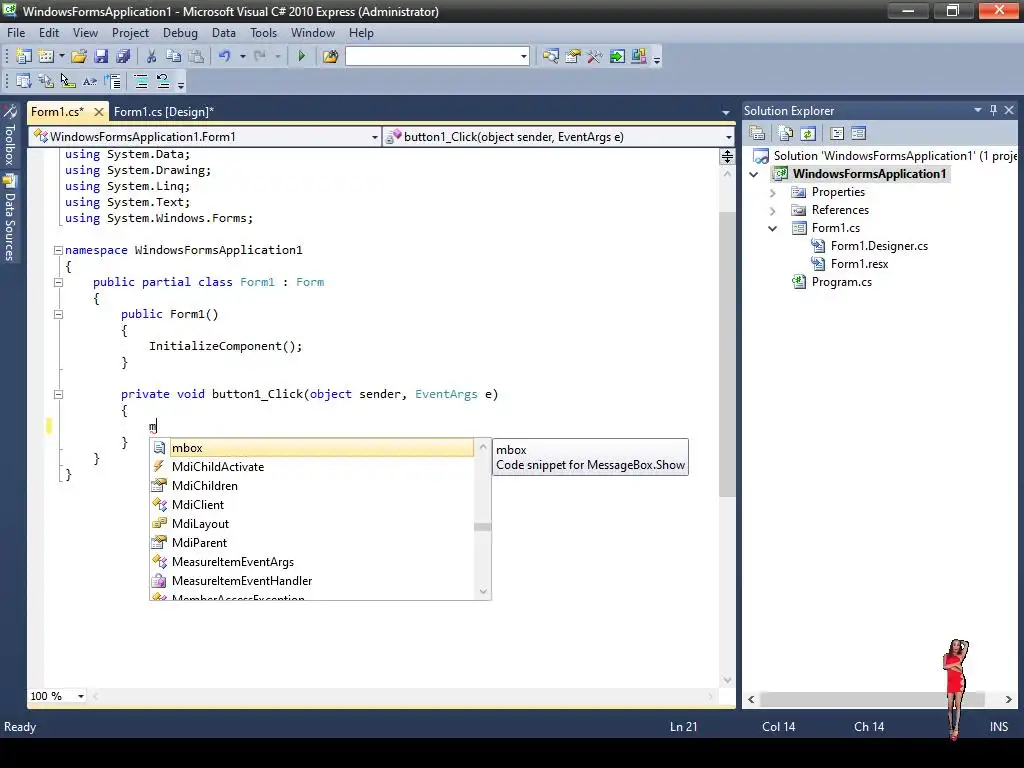The width and height of the screenshot is (1024, 768).
Task: Click the Save All icon
Action: (123, 56)
